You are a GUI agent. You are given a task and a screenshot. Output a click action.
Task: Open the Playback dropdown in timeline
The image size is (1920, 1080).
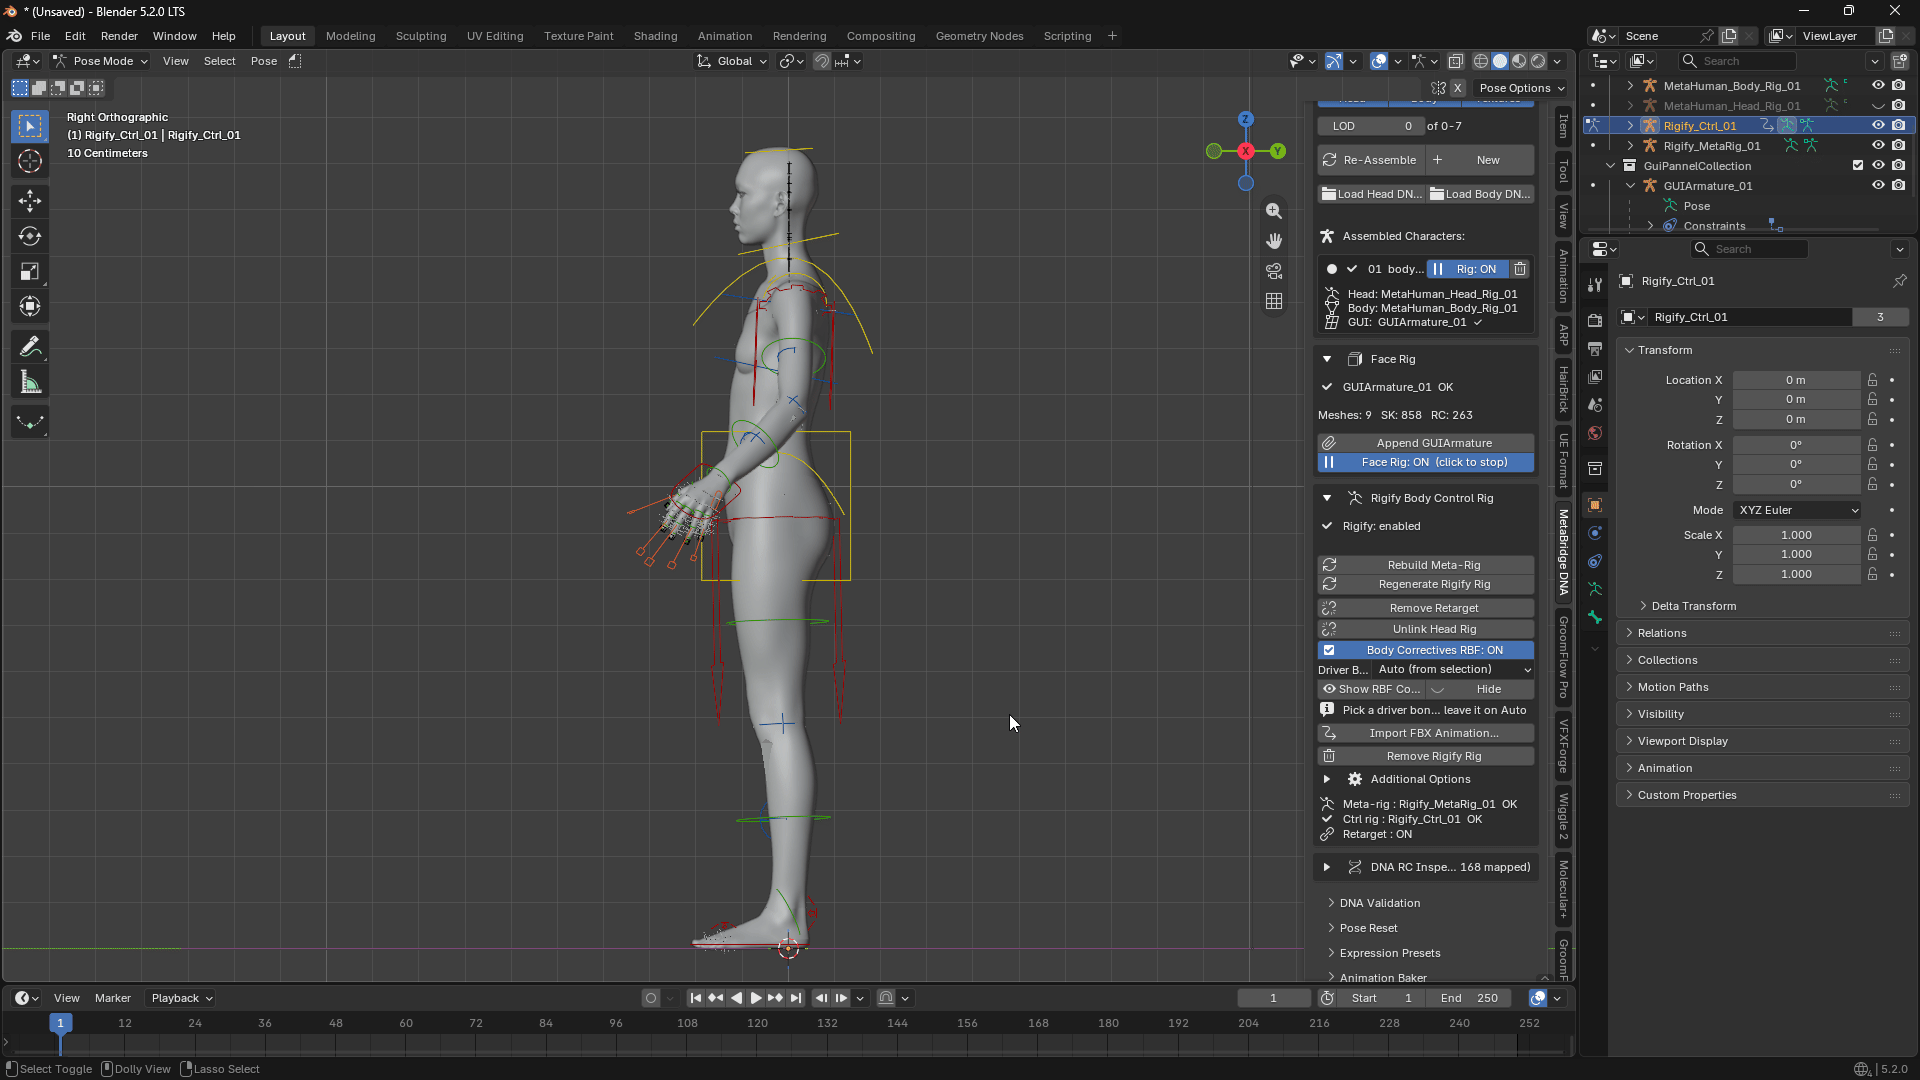coord(181,998)
